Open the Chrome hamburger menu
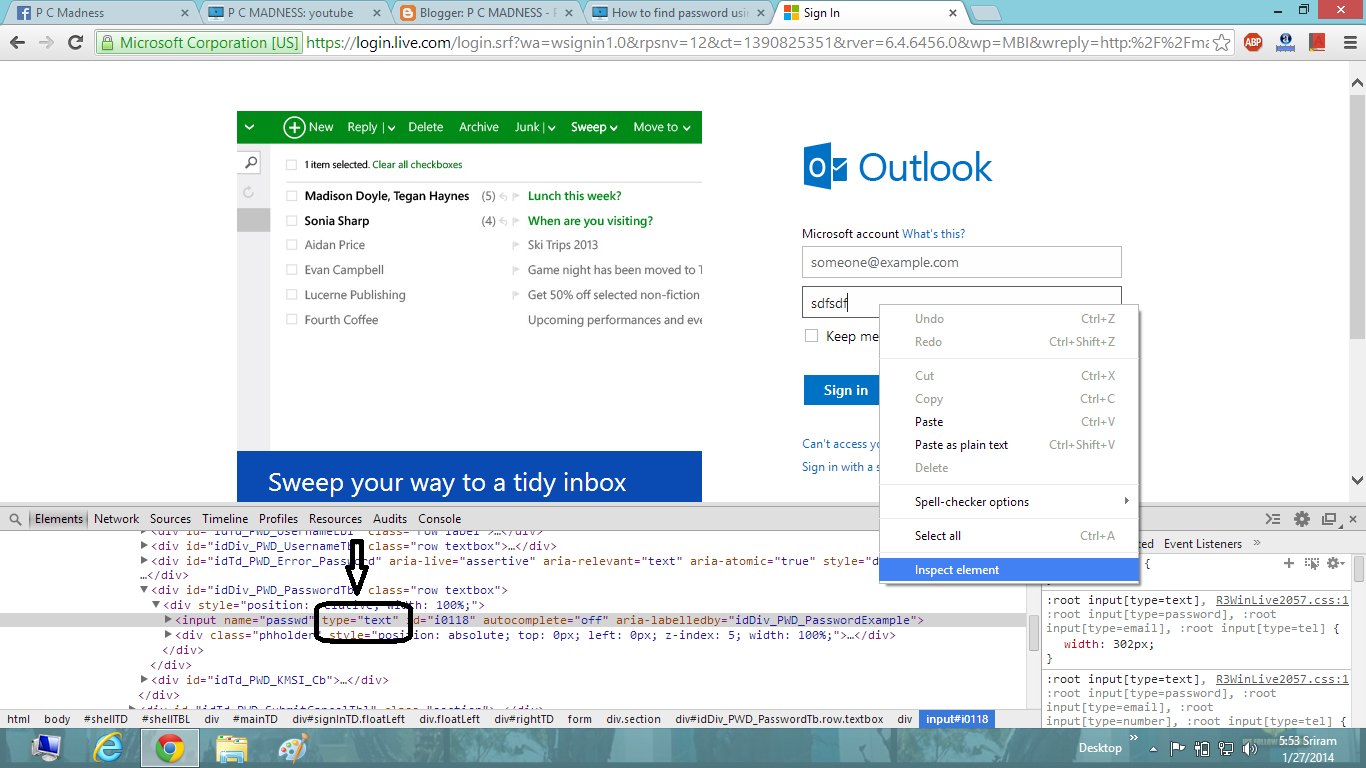 tap(1348, 43)
